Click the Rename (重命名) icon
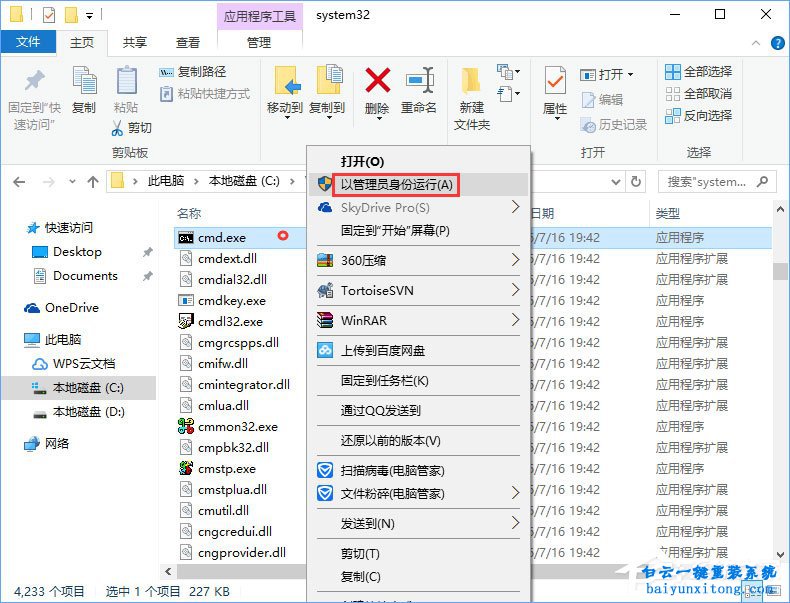This screenshot has height=603, width=790. point(420,81)
